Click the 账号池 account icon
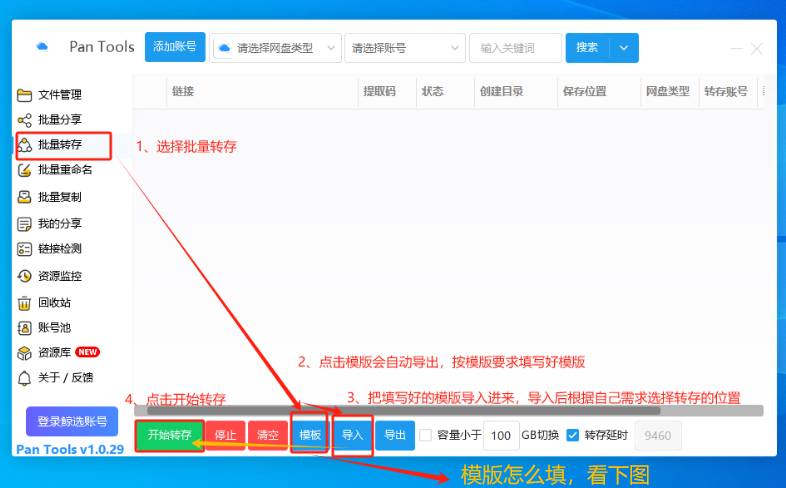This screenshot has height=488, width=786. (24, 328)
